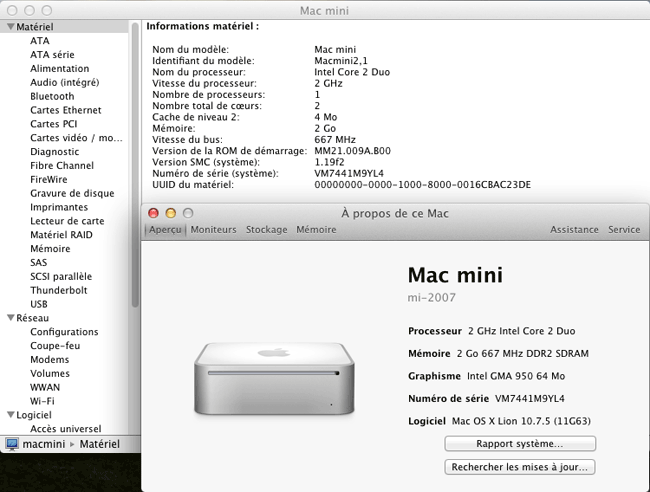Click the Rapport système button
This screenshot has width=650, height=492.
[520, 444]
